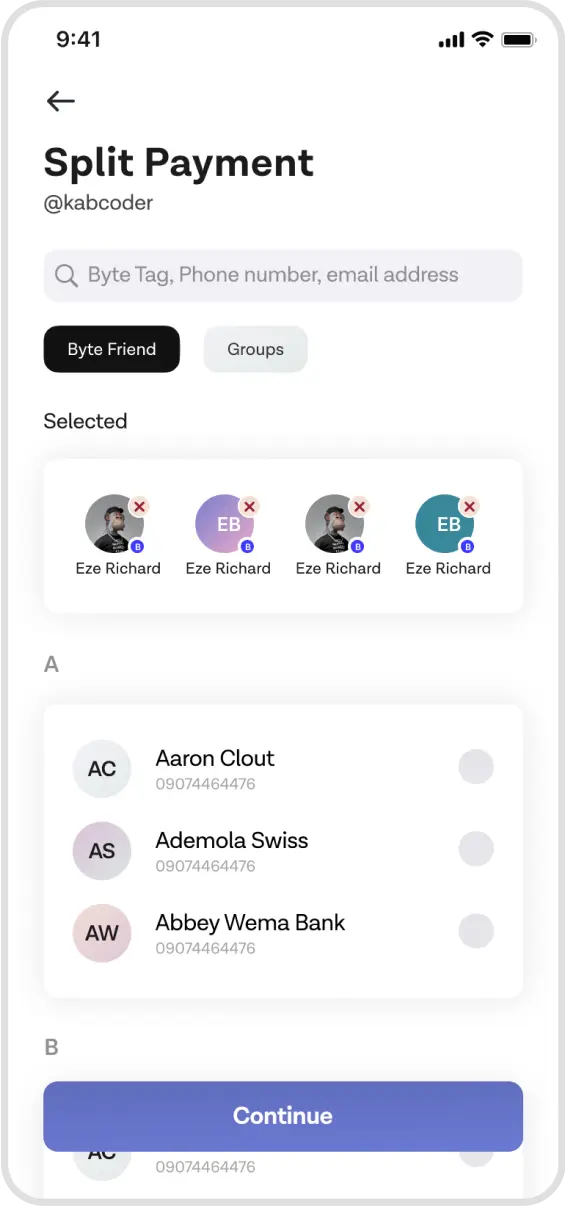
Task: Select Abbey Wema Bank's radio circle
Action: (x=476, y=931)
